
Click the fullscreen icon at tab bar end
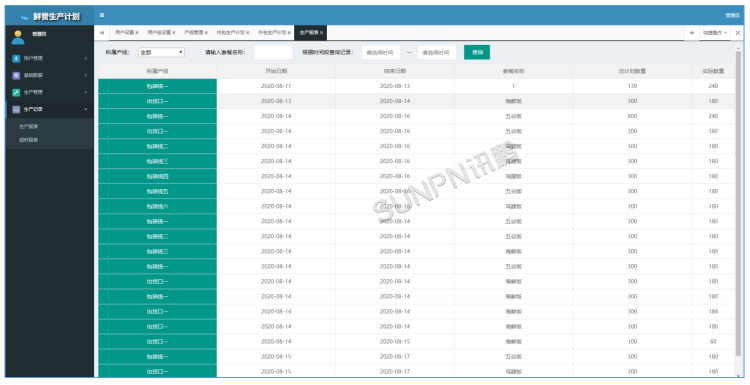(738, 33)
